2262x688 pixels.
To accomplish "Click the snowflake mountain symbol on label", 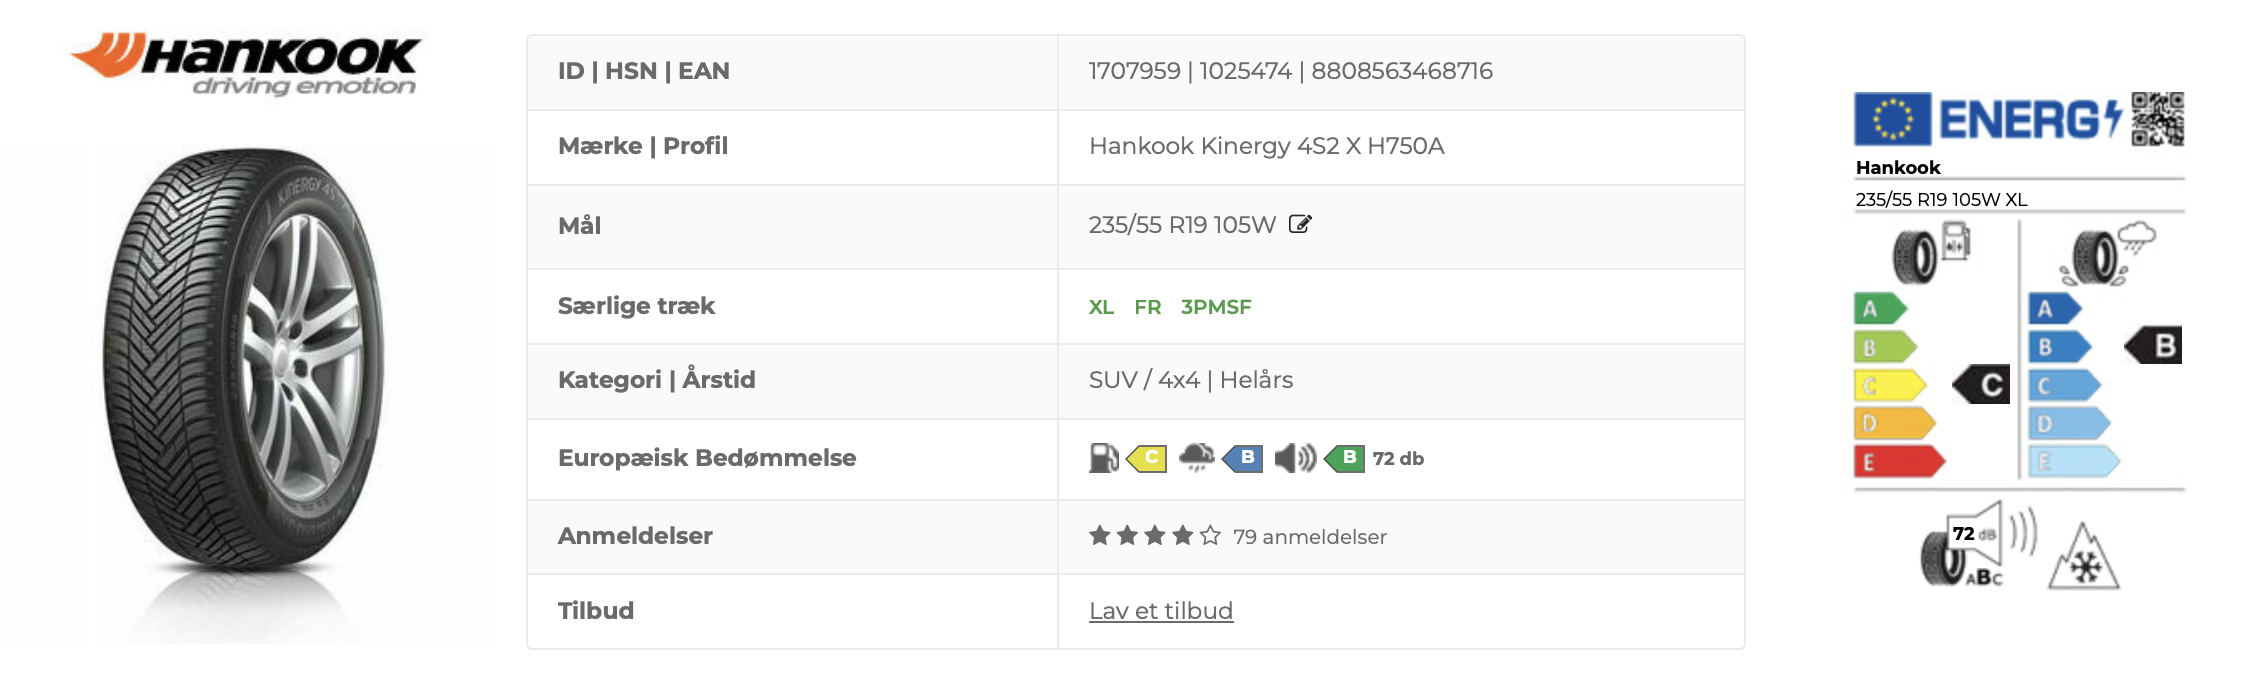I will click(x=2083, y=558).
